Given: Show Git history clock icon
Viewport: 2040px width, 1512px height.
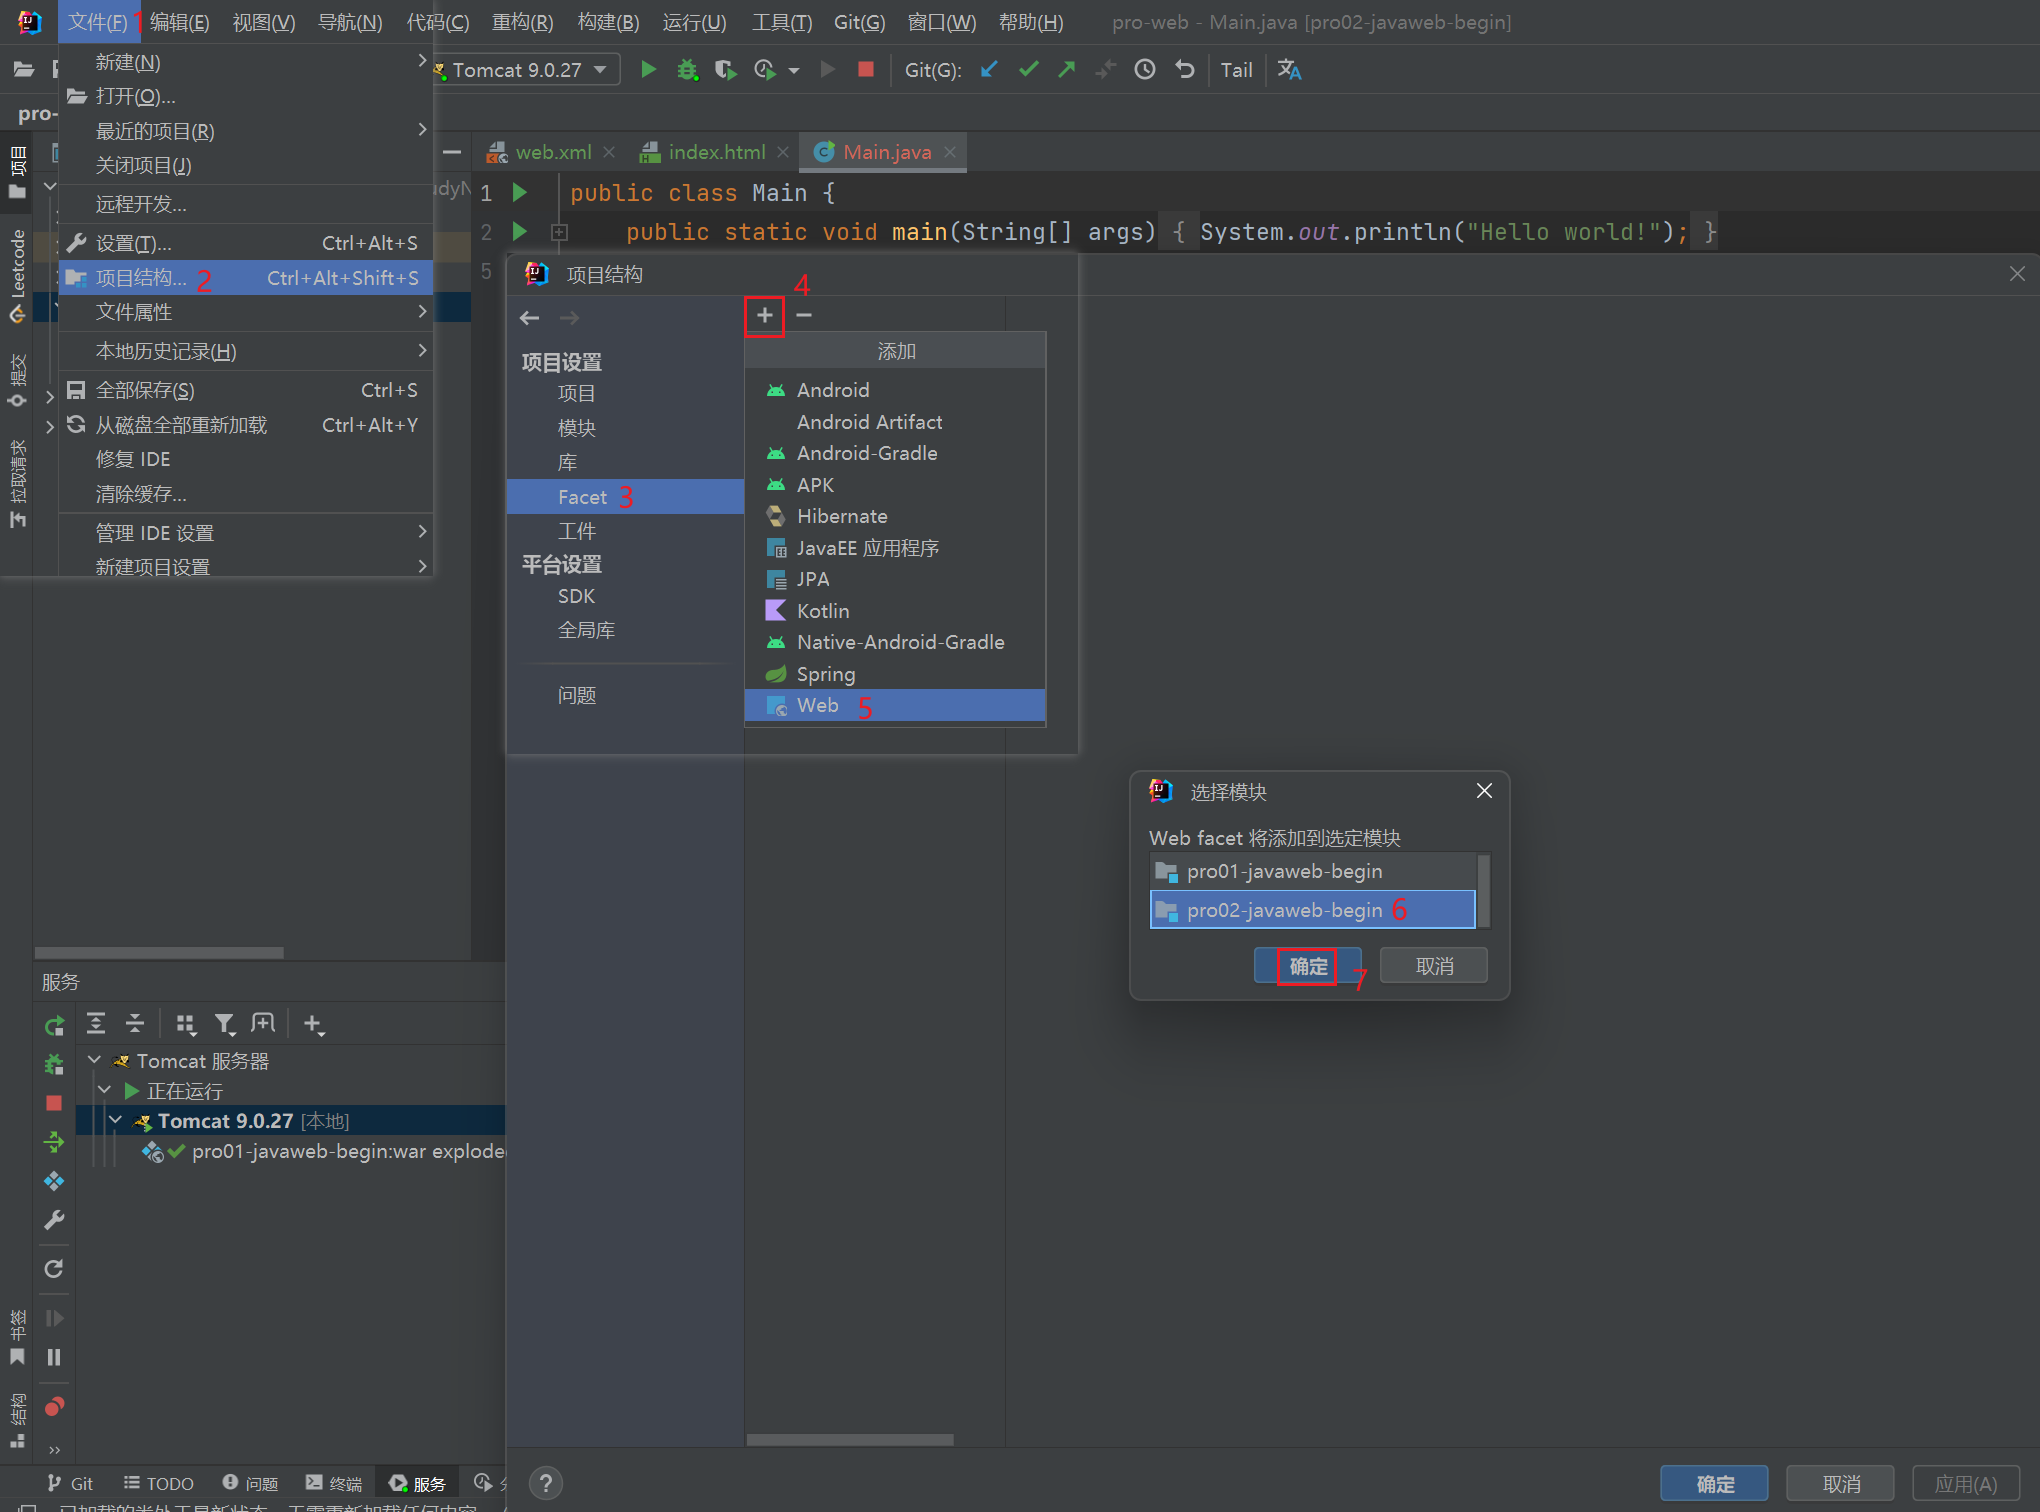Looking at the screenshot, I should tap(1145, 70).
